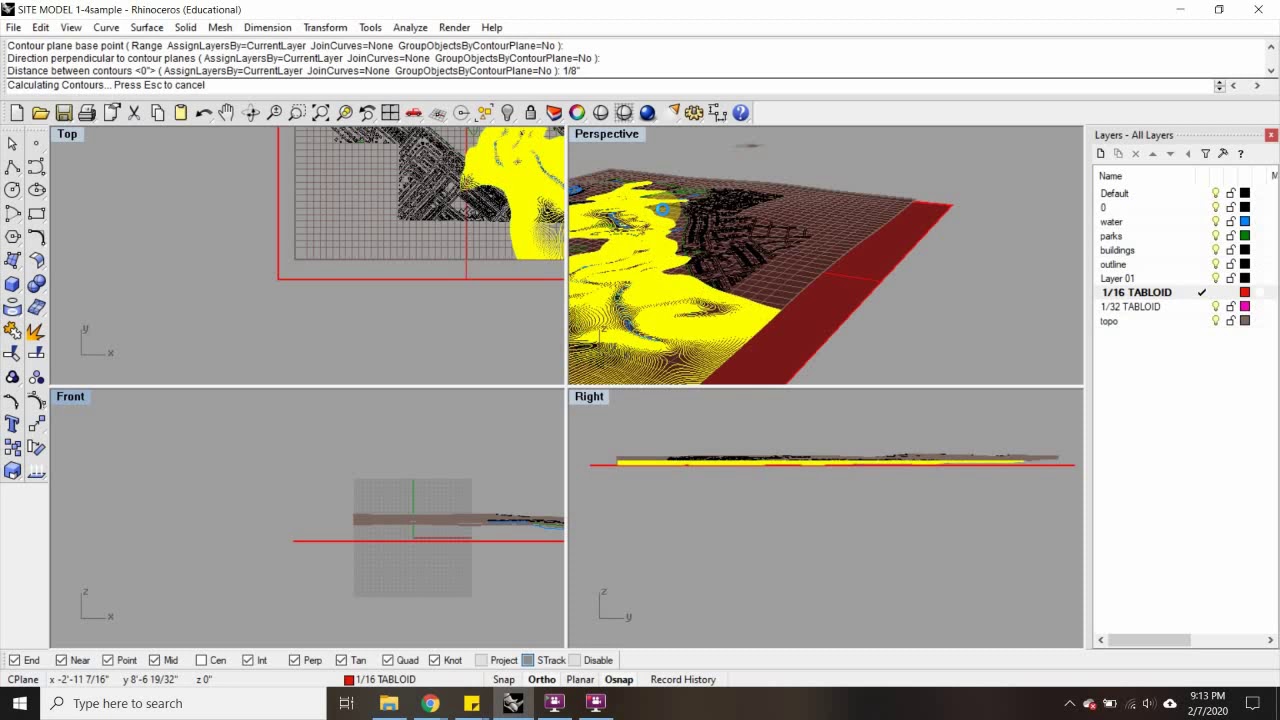
Task: Click Snap in status bar
Action: point(504,680)
